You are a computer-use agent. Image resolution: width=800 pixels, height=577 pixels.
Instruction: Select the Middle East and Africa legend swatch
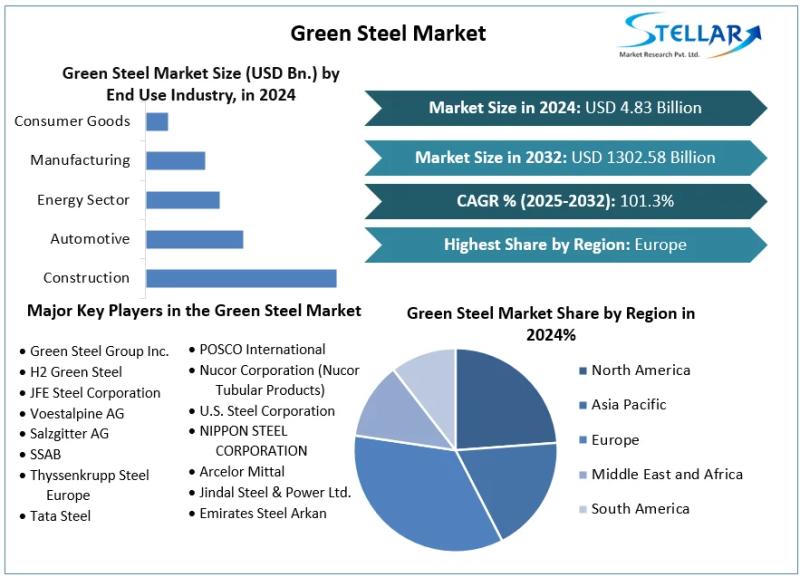pyautogui.click(x=582, y=475)
